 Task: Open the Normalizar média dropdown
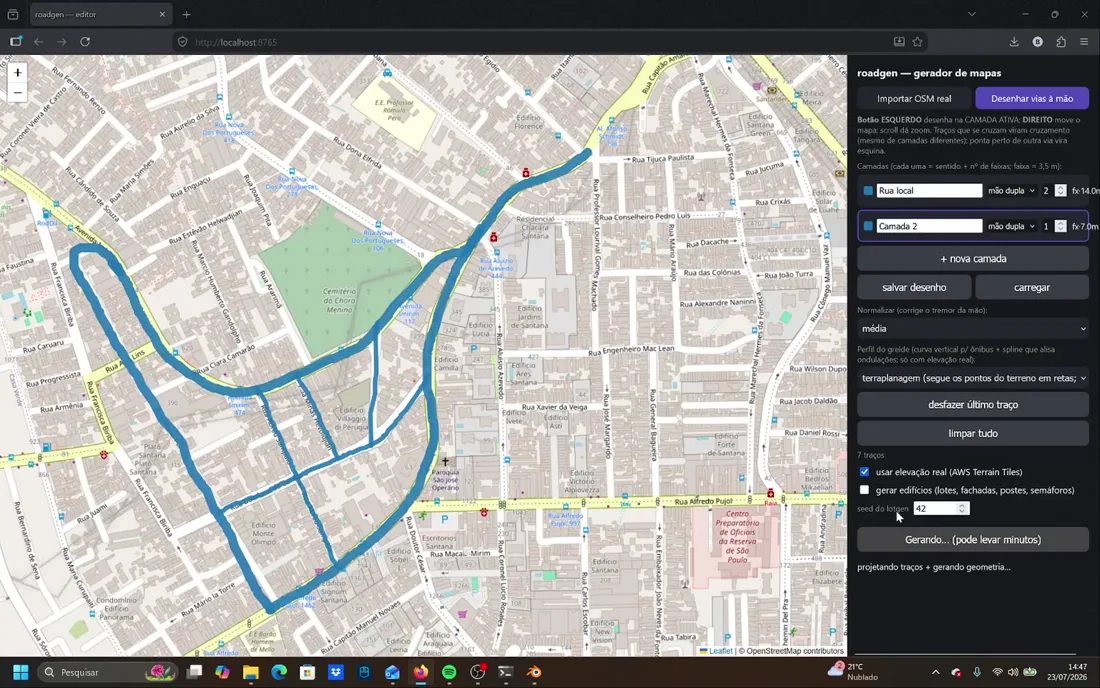pos(973,328)
